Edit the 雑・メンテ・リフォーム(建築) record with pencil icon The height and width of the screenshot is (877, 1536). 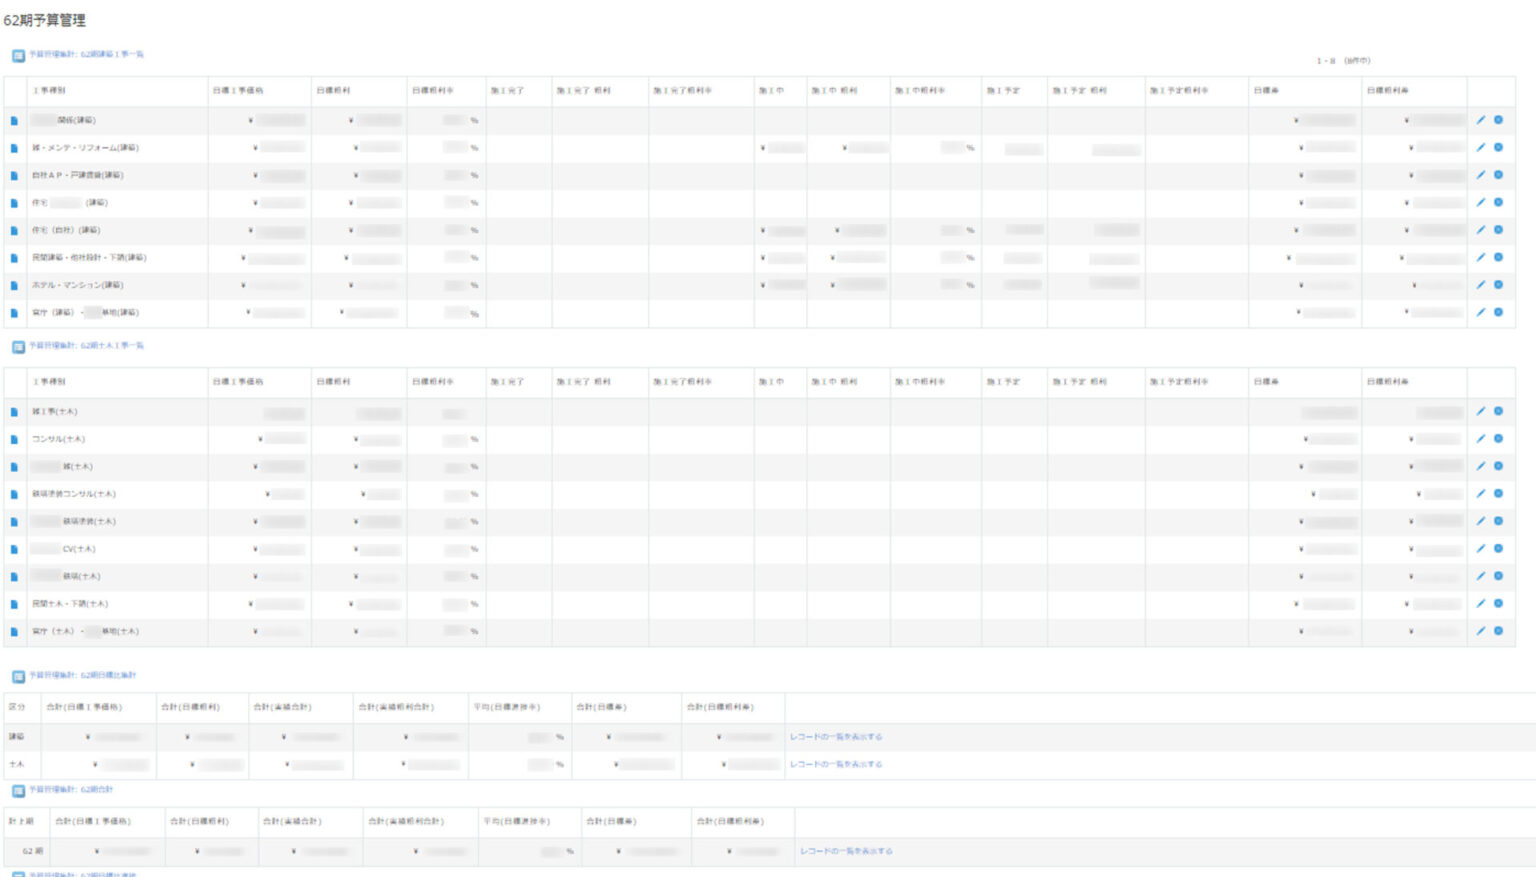click(x=1481, y=148)
